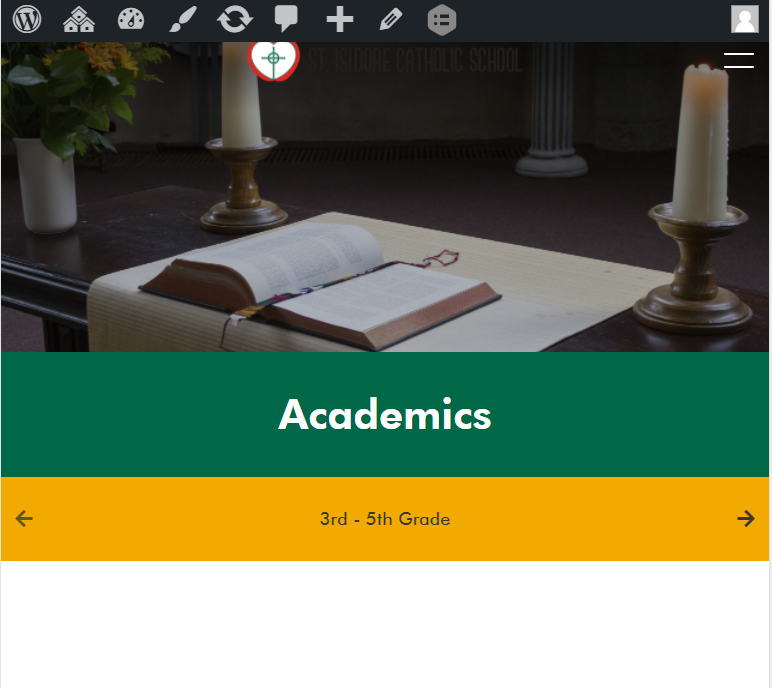
Task: Click the WordPress logo icon
Action: click(27, 20)
